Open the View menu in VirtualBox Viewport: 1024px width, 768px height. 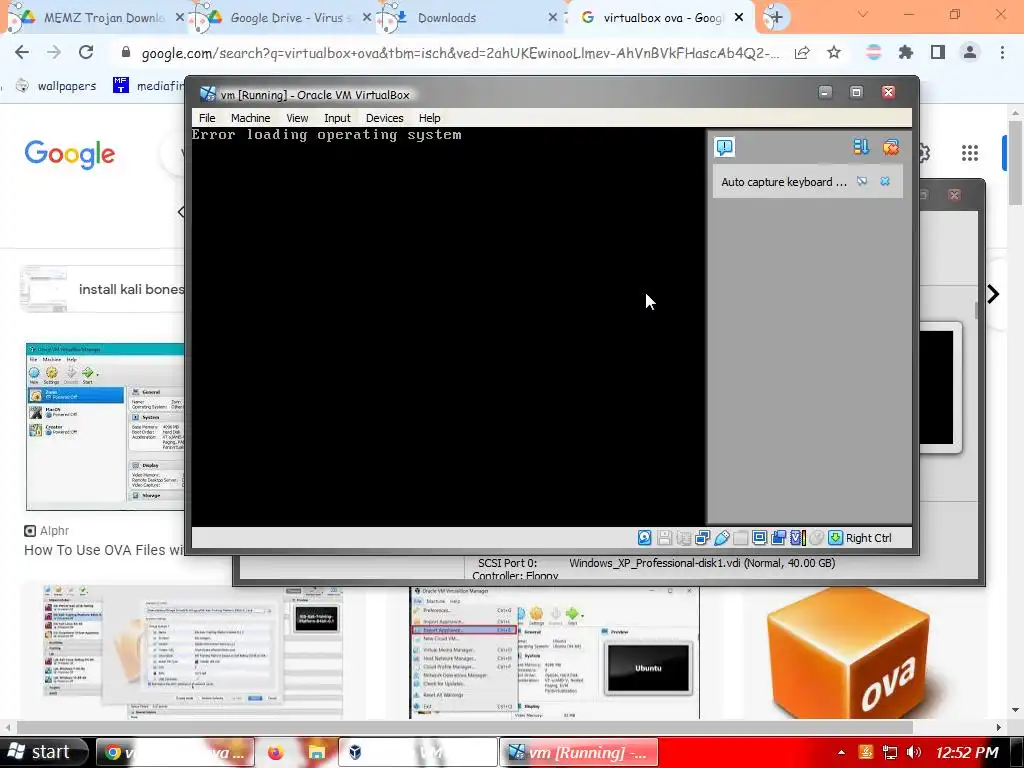297,118
